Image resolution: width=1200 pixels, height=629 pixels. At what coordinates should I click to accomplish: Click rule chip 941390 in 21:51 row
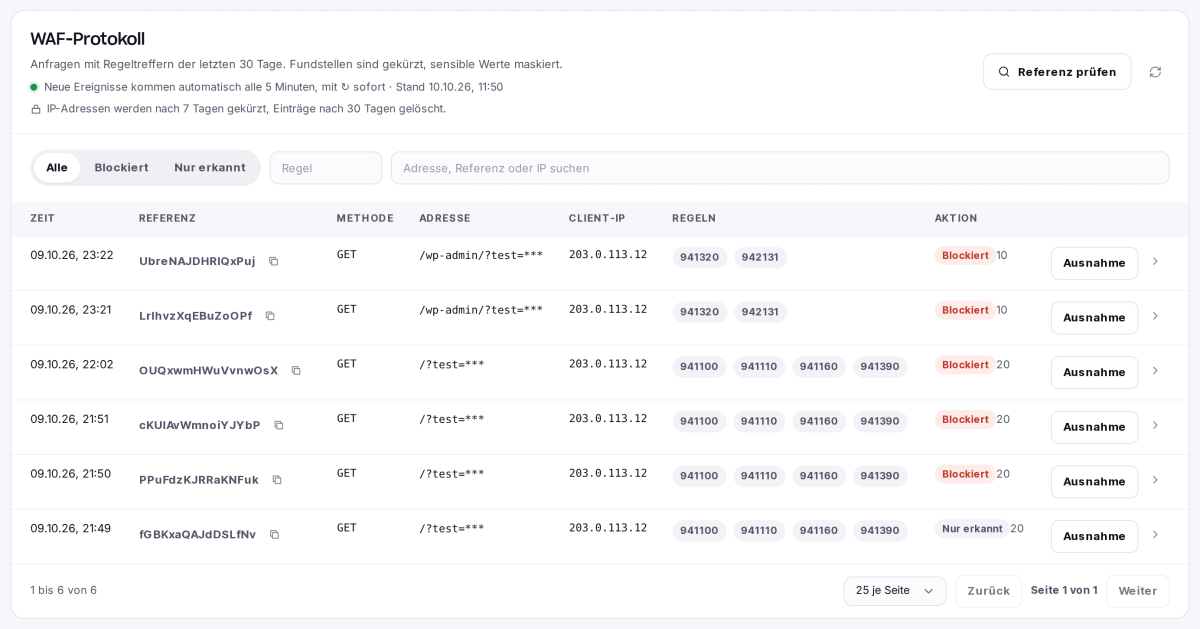pyautogui.click(x=880, y=421)
